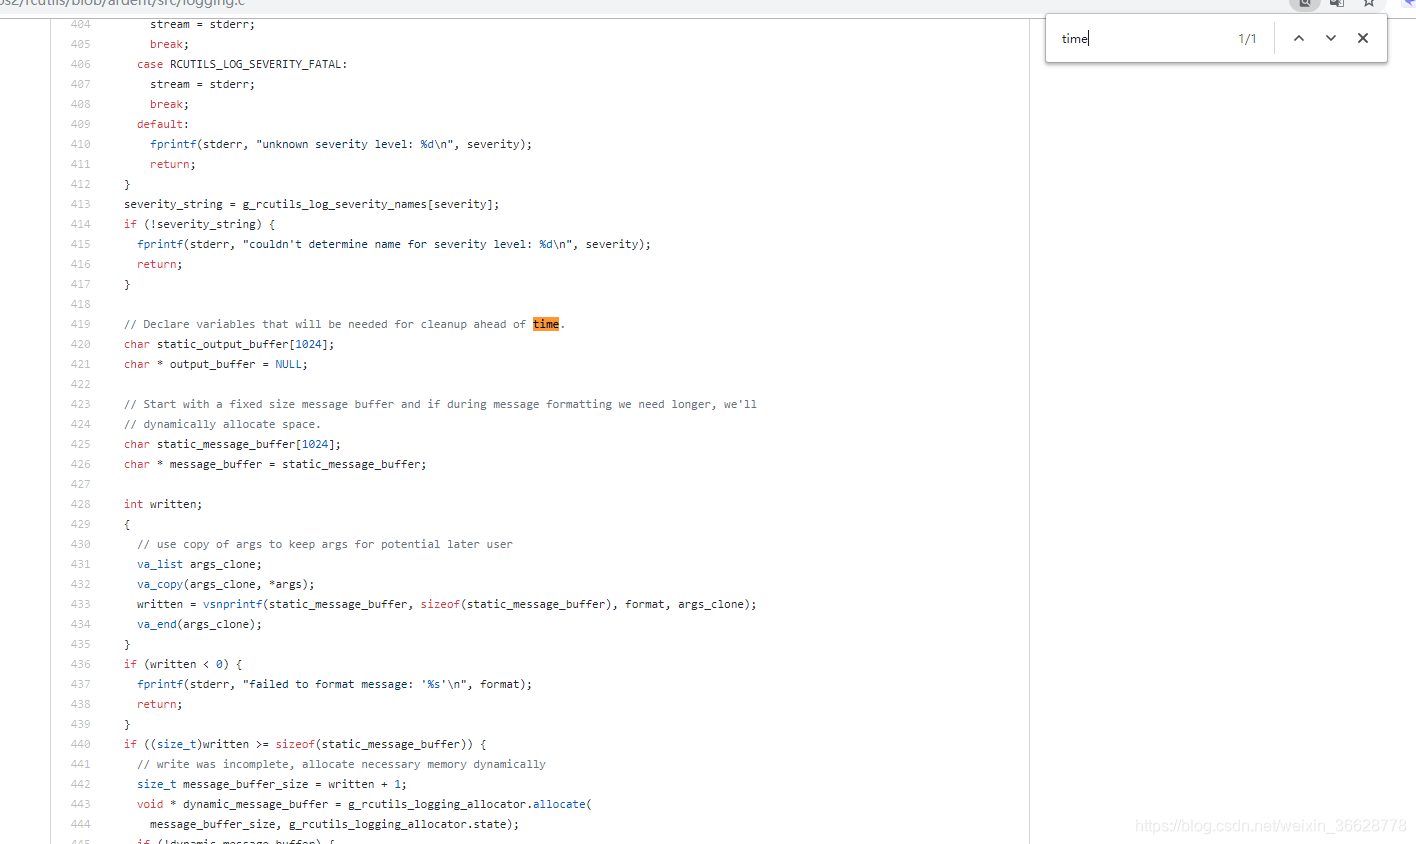1416x844 pixels.
Task: Click "couldn't determine name" fprintf line
Action: pyautogui.click(x=394, y=244)
